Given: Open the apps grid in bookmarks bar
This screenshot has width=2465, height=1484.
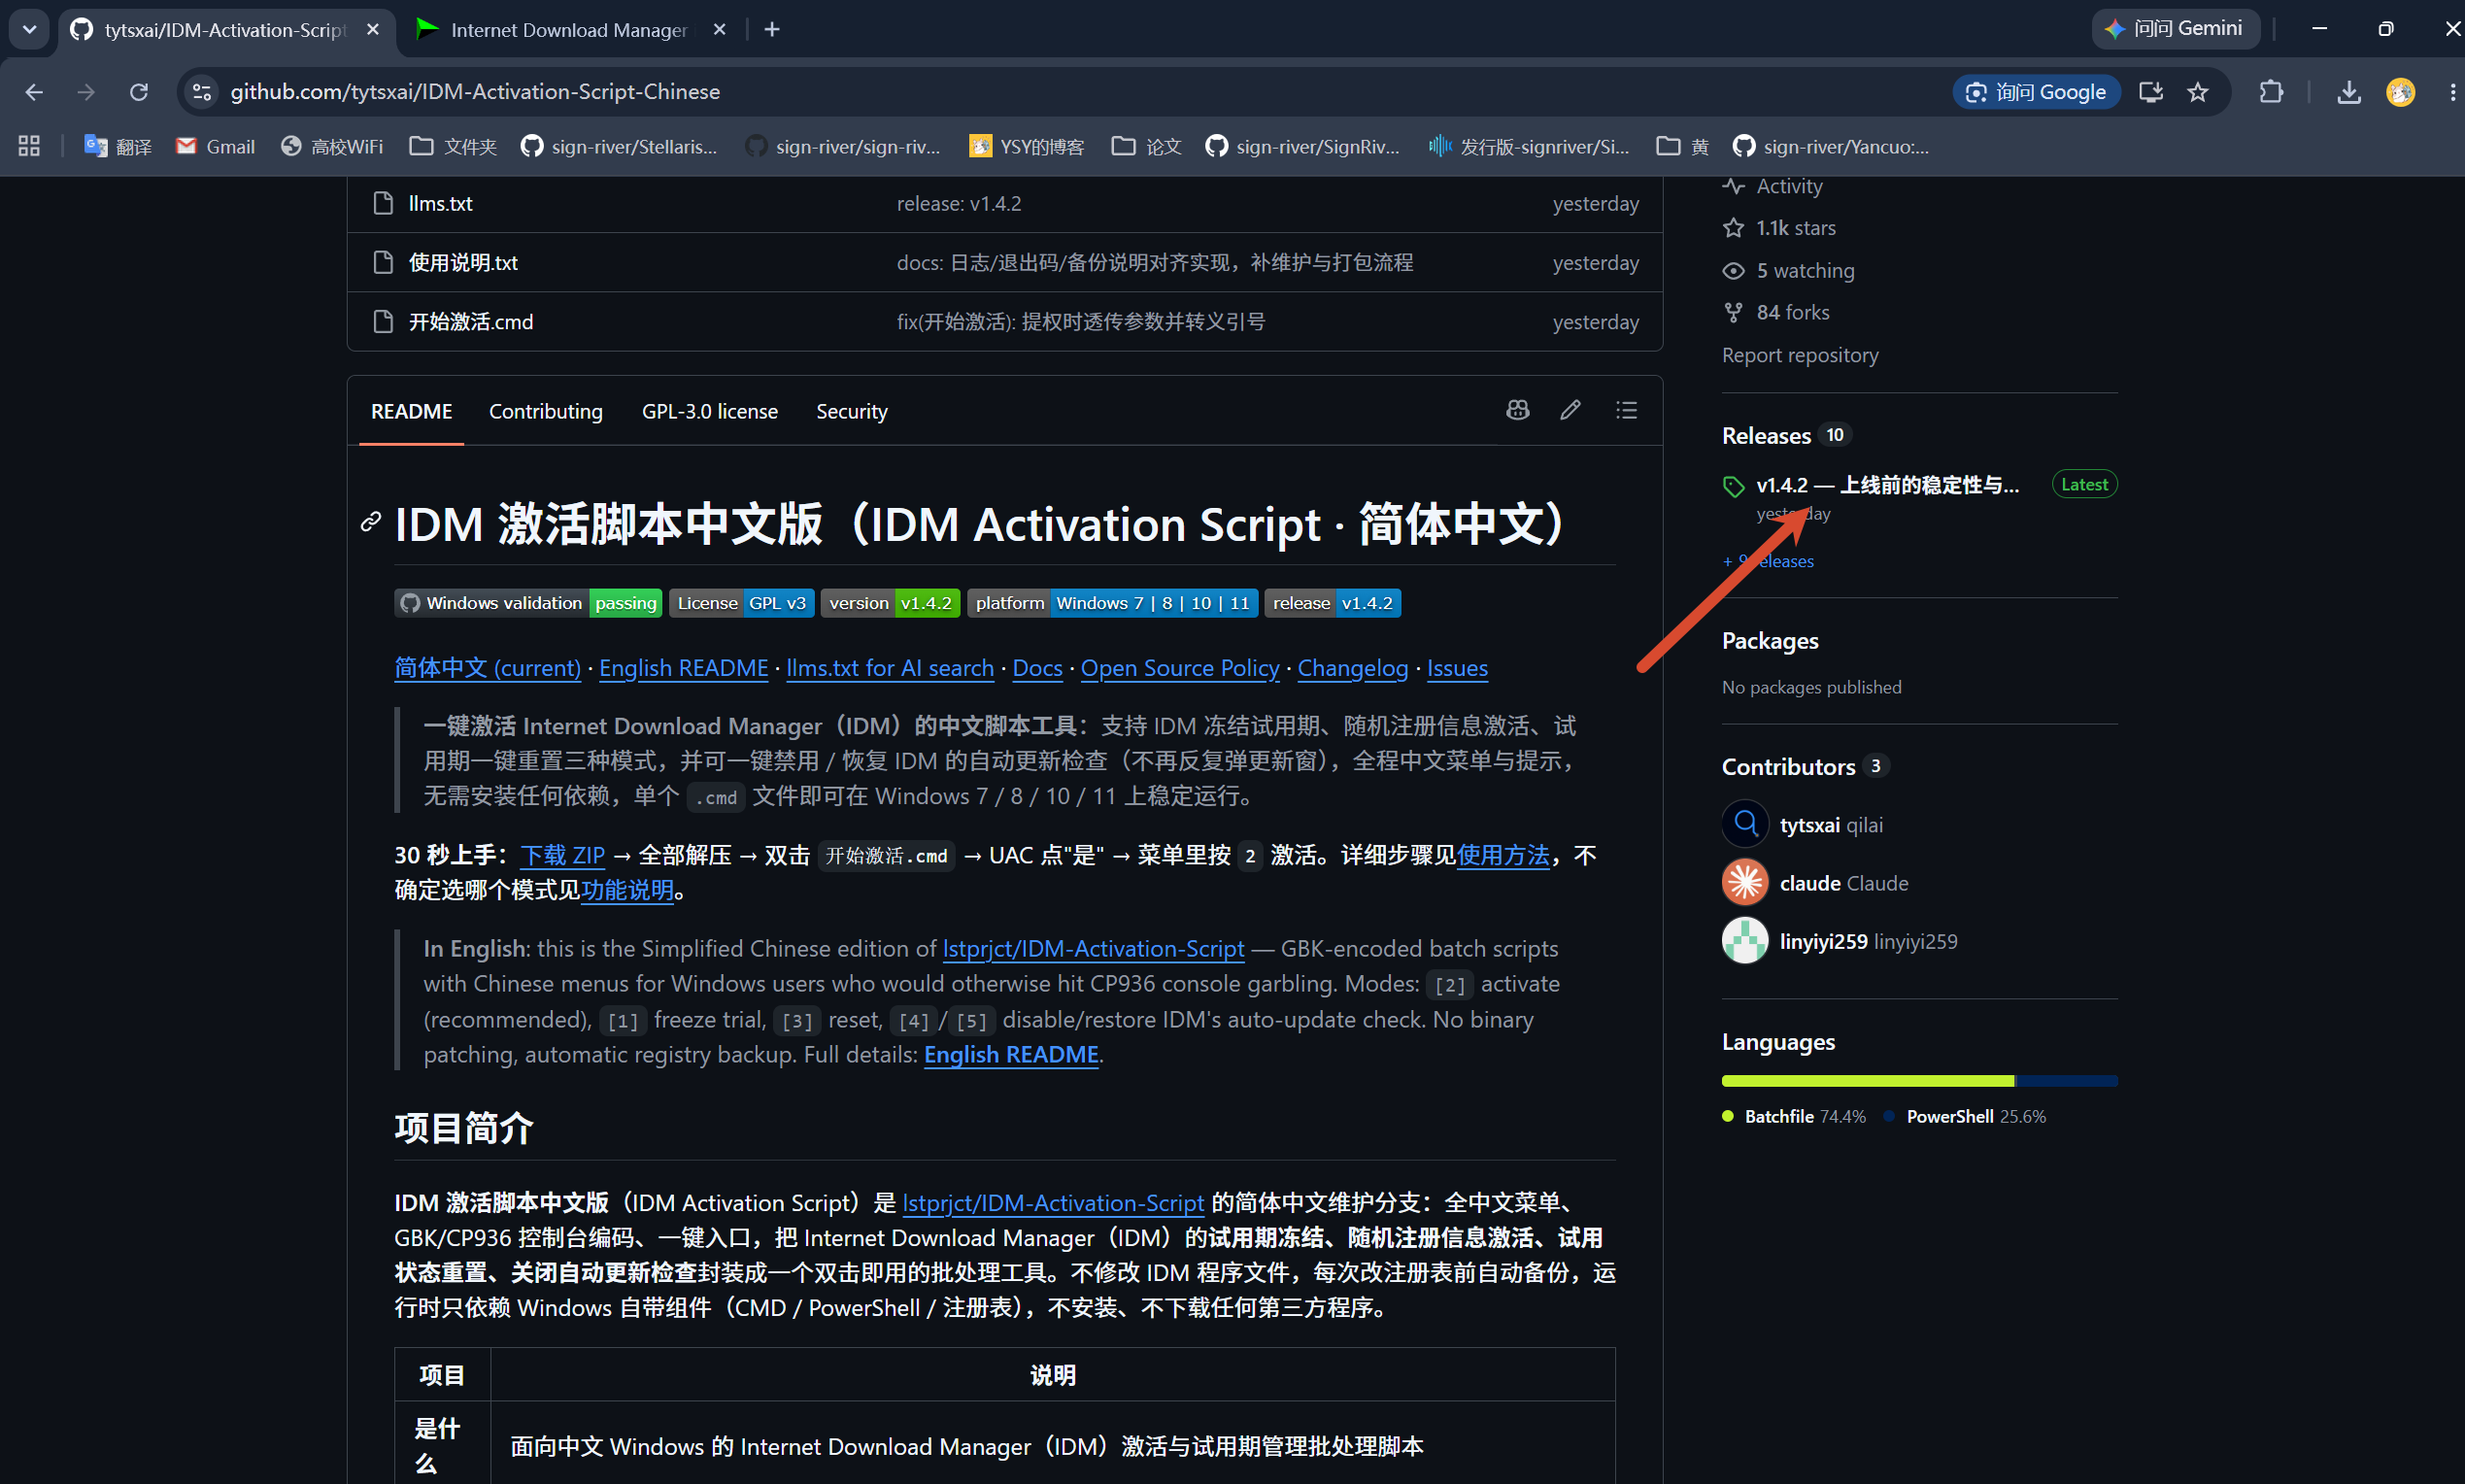Looking at the screenshot, I should [29, 146].
